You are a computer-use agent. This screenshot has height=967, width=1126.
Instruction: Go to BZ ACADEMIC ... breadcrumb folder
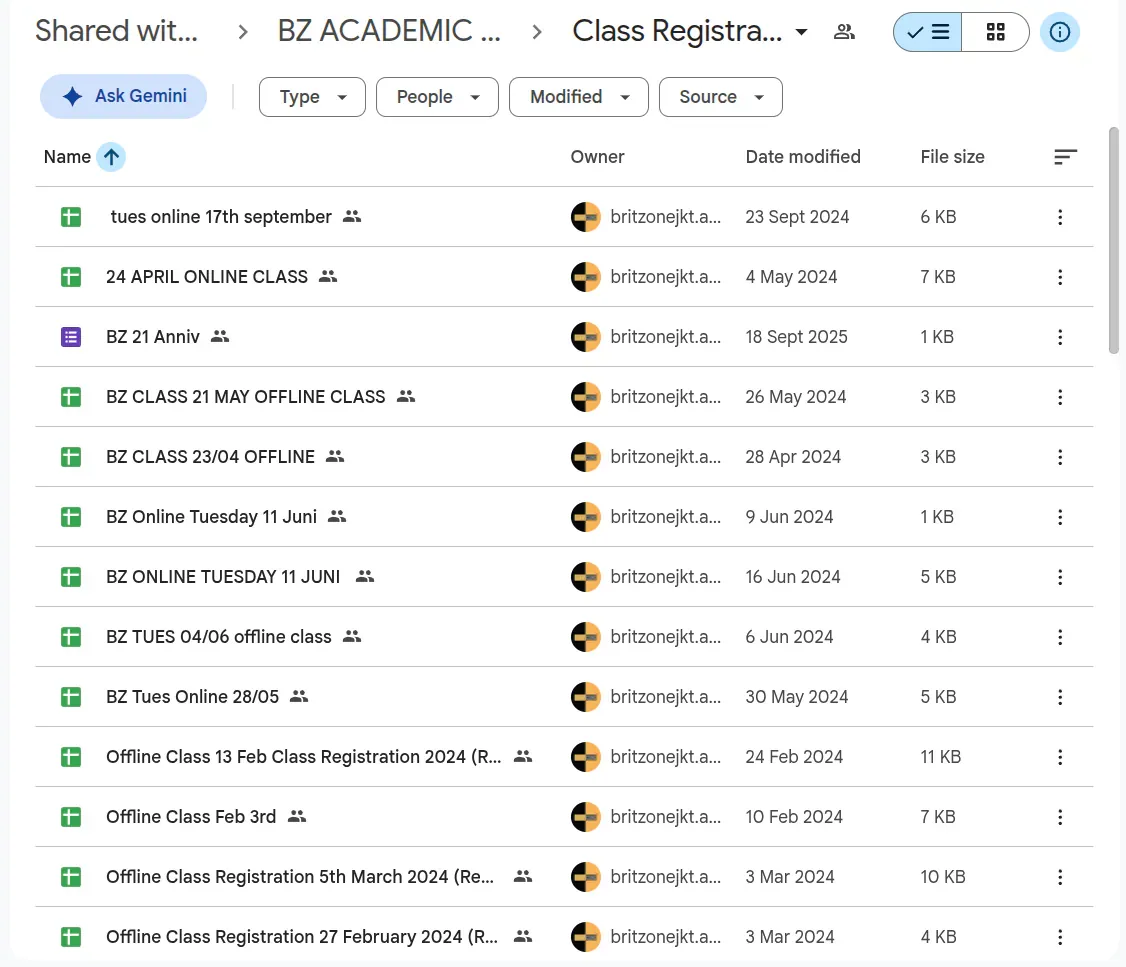click(389, 31)
